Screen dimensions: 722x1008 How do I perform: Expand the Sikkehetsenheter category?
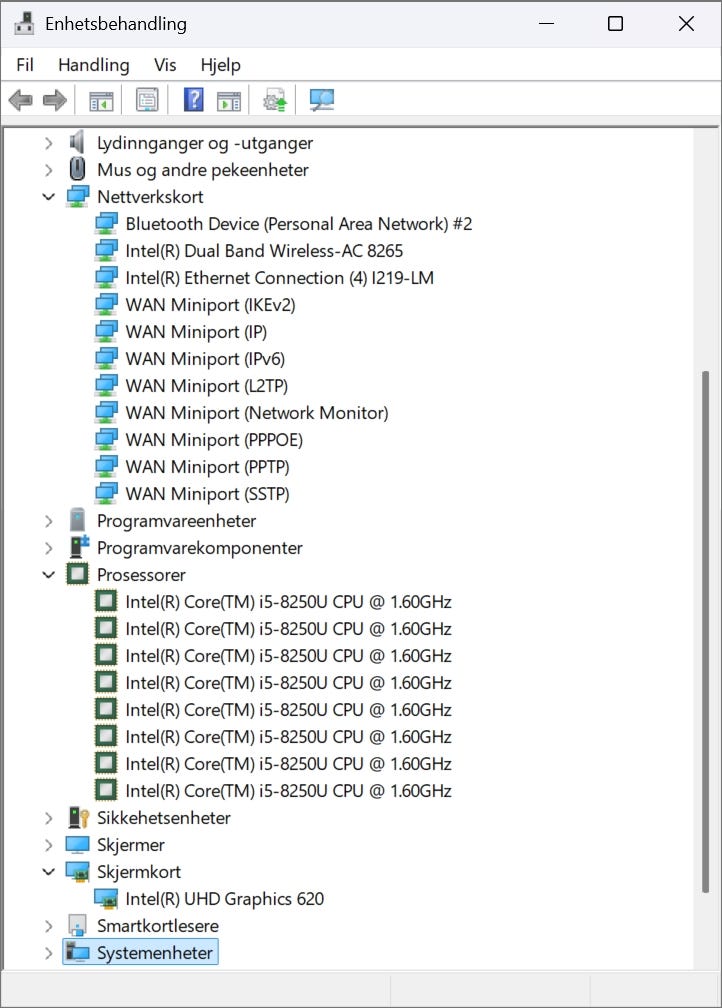click(x=49, y=818)
